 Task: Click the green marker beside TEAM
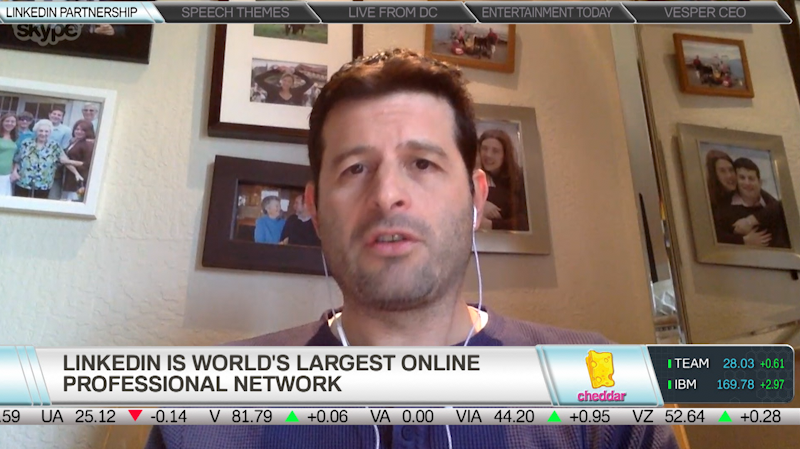point(669,364)
